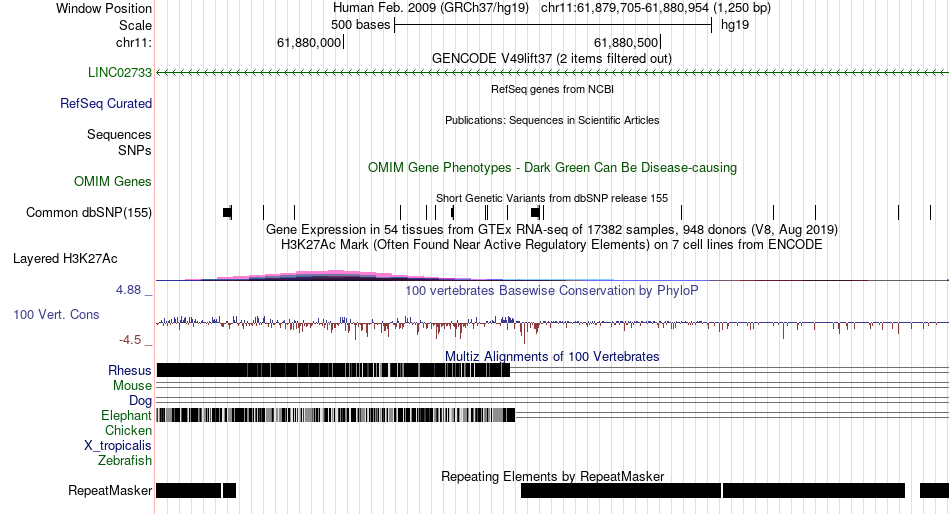950x514 pixels.
Task: Click the leftmost RepeatMasker element block
Action: pyautogui.click(x=188, y=490)
